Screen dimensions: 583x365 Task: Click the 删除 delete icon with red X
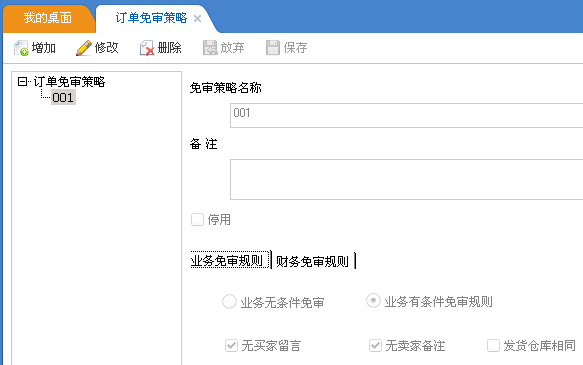[x=147, y=48]
